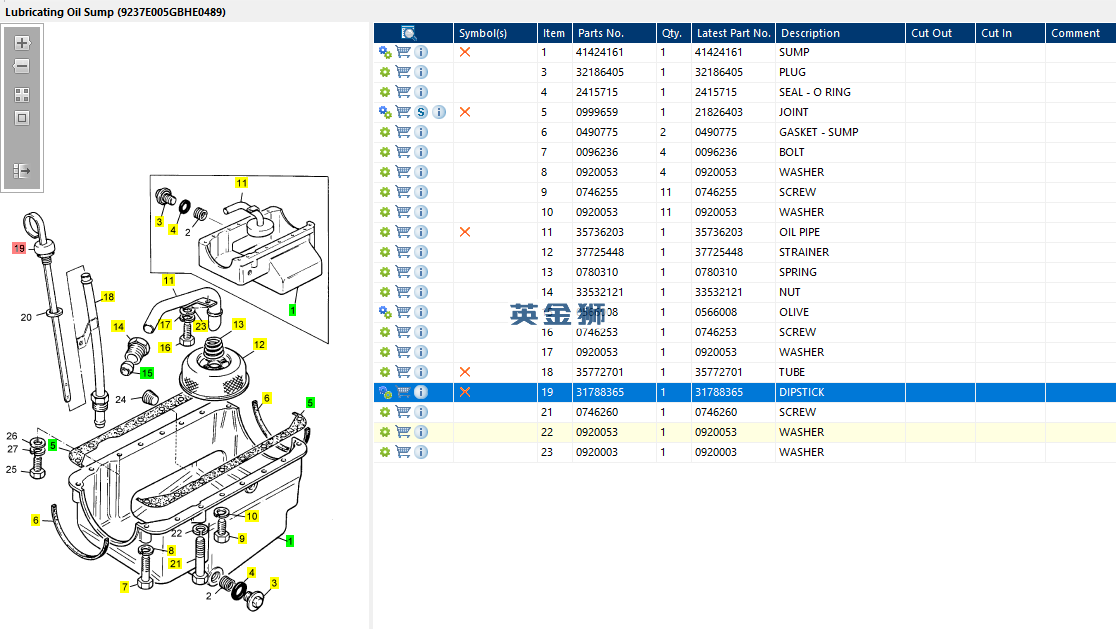Screen dimensions: 1116x629
Task: Click the gear icon on OIL PIPE row
Action: coord(384,232)
